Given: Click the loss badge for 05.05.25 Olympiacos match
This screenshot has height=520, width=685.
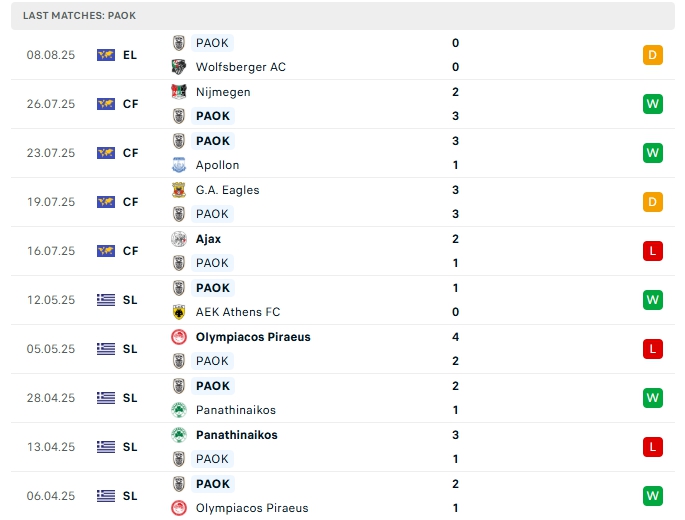Looking at the screenshot, I should tap(652, 349).
